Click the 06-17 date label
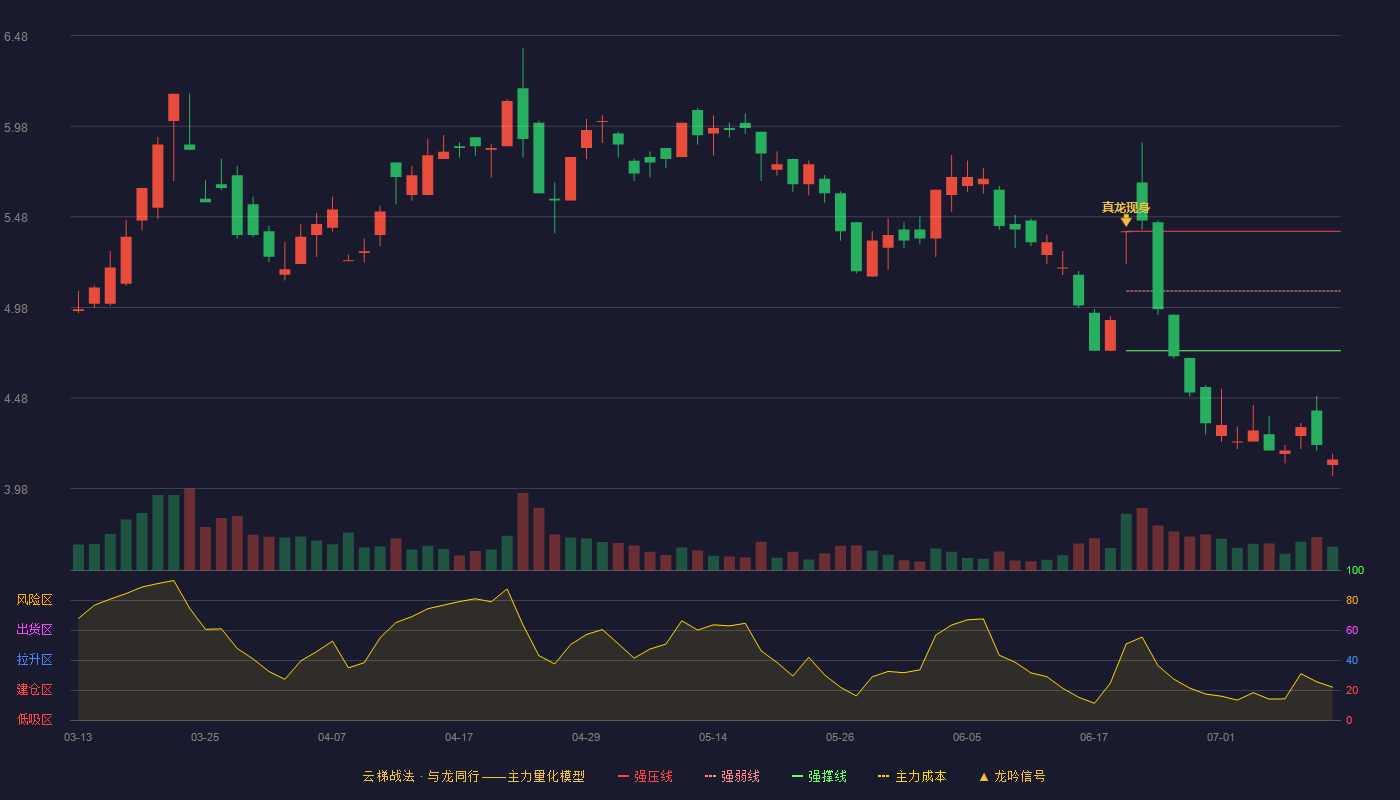 1094,737
